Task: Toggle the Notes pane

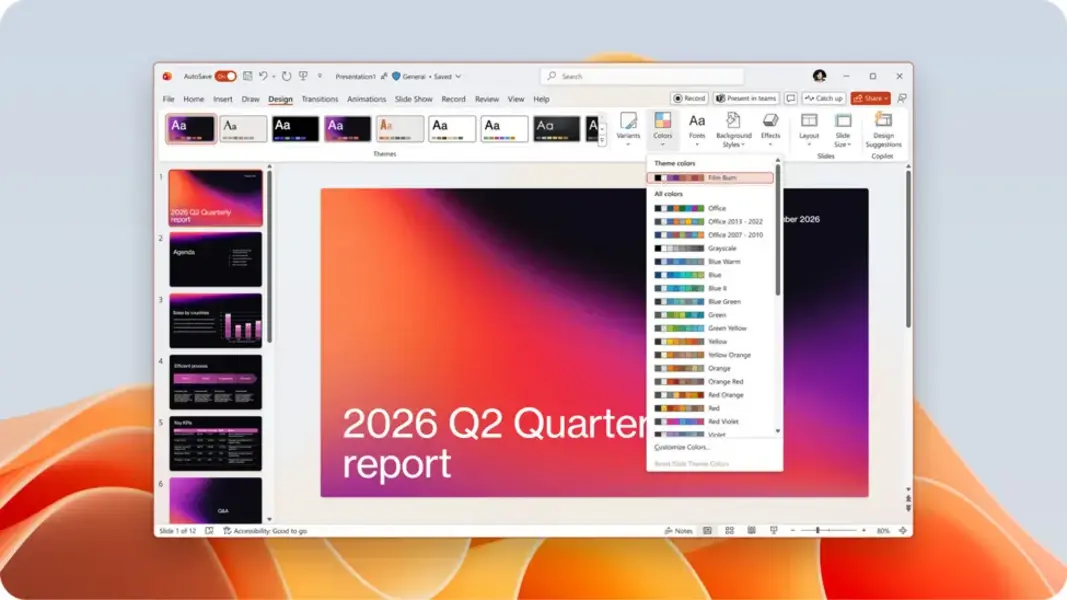Action: point(678,531)
